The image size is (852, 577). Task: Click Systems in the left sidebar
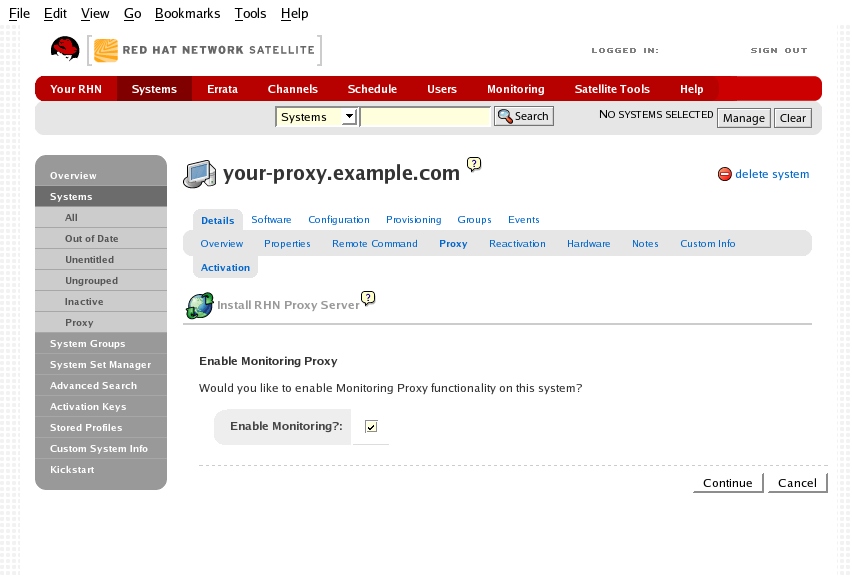(x=101, y=197)
